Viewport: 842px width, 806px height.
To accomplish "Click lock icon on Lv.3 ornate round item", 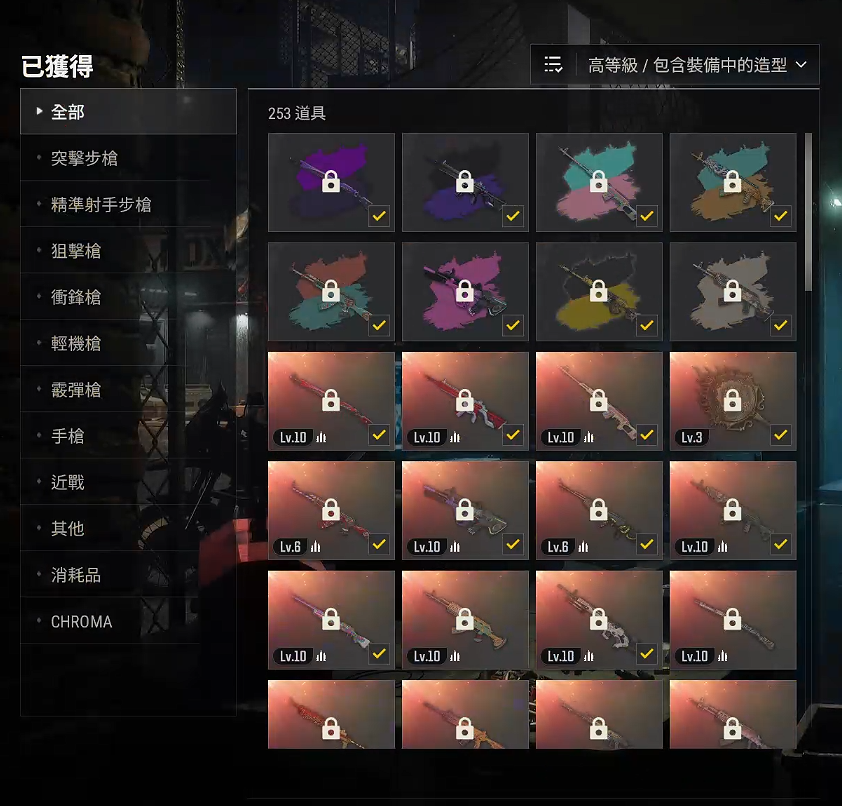I will point(732,400).
